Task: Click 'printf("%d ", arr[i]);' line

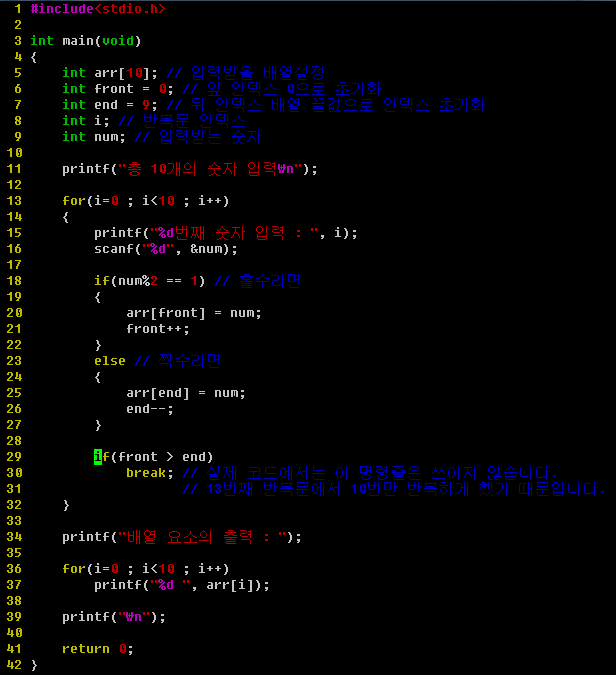Action: click(x=182, y=585)
